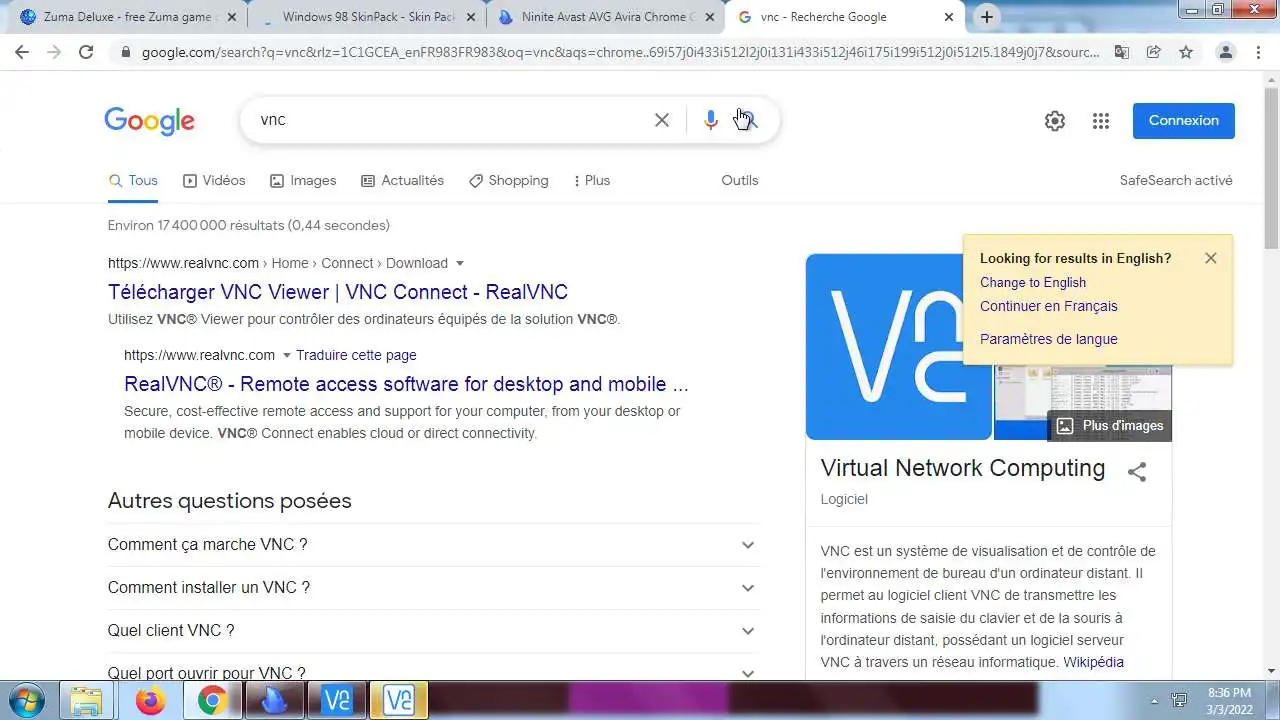Open the highlighted VNC taskbar icon

pos(398,700)
